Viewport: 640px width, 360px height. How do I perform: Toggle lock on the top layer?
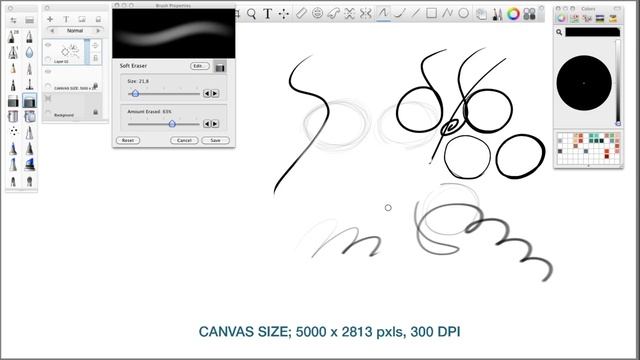pyautogui.click(x=95, y=58)
